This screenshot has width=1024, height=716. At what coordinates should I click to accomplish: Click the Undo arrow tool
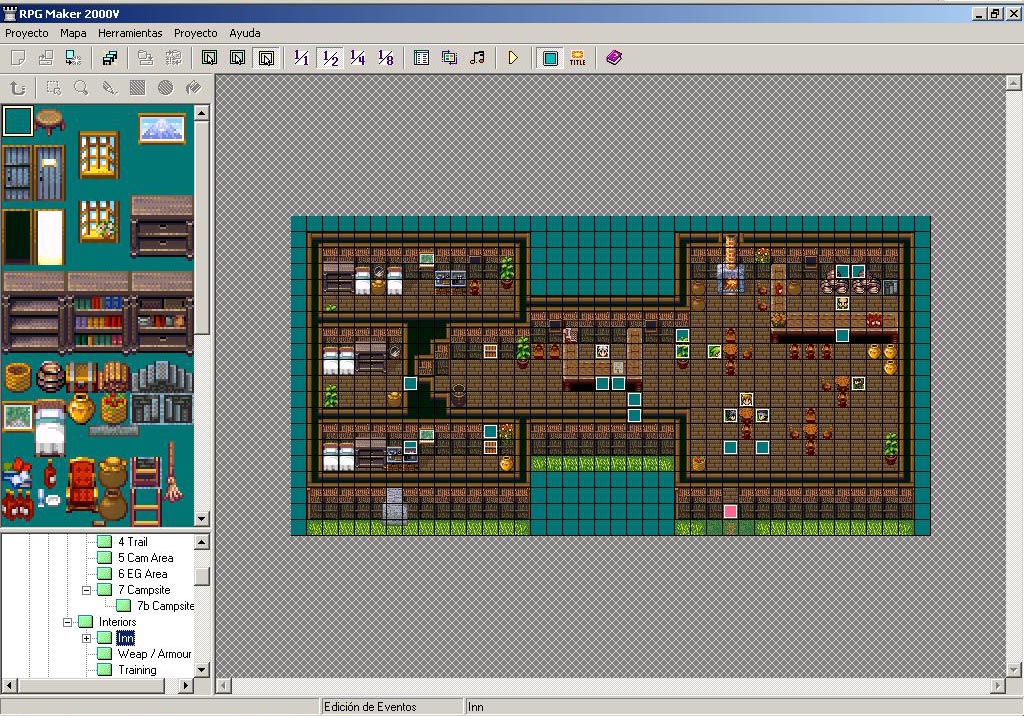[x=18, y=88]
